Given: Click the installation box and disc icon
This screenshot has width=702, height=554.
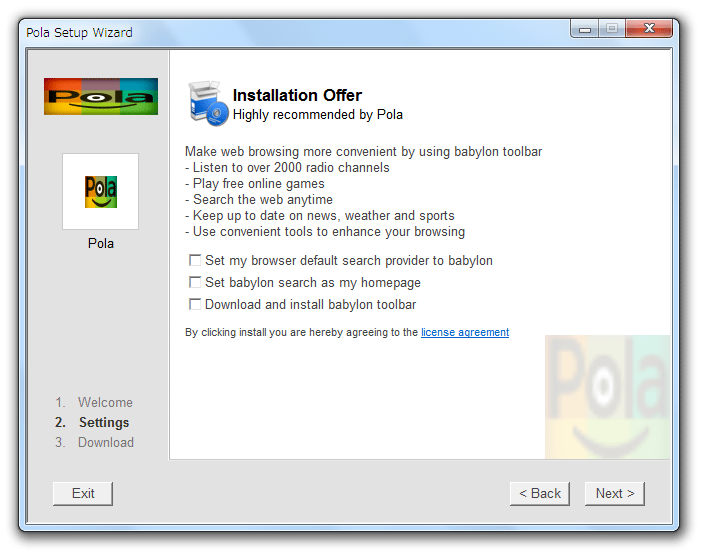Looking at the screenshot, I should (x=208, y=103).
